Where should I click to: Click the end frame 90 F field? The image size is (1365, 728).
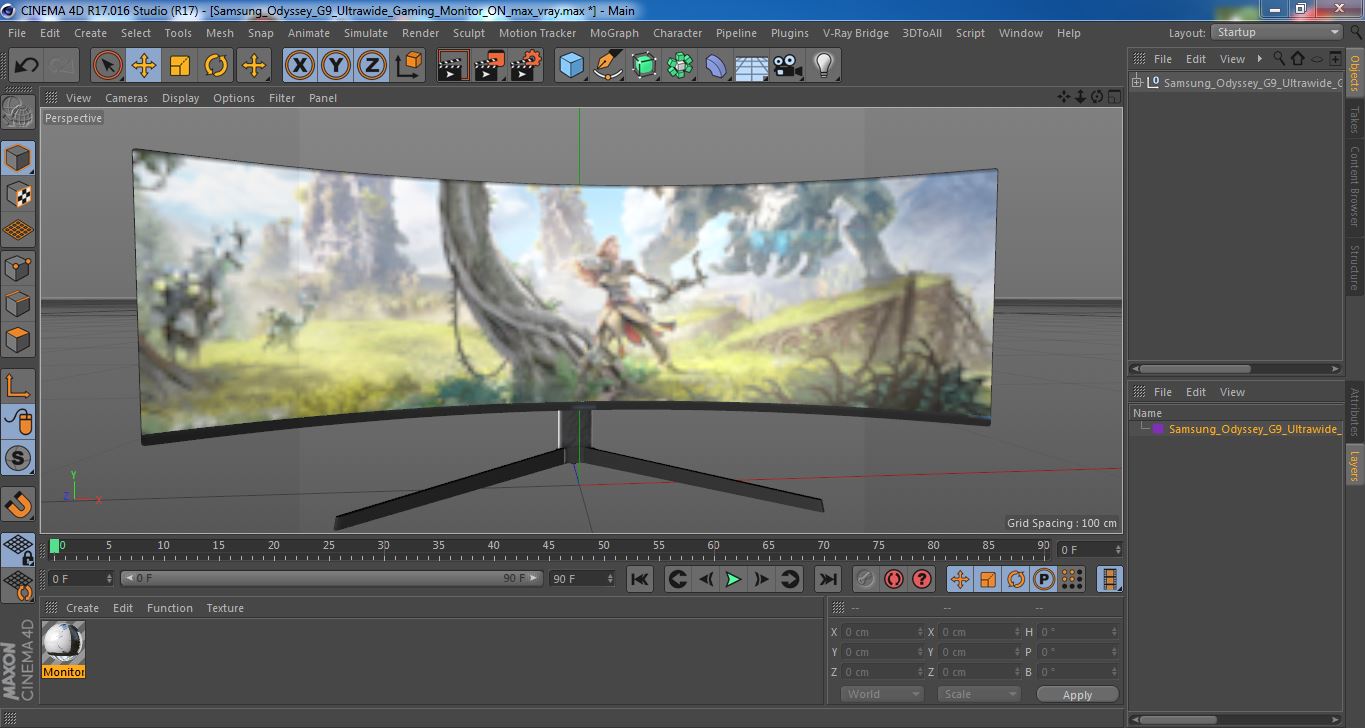pyautogui.click(x=582, y=578)
